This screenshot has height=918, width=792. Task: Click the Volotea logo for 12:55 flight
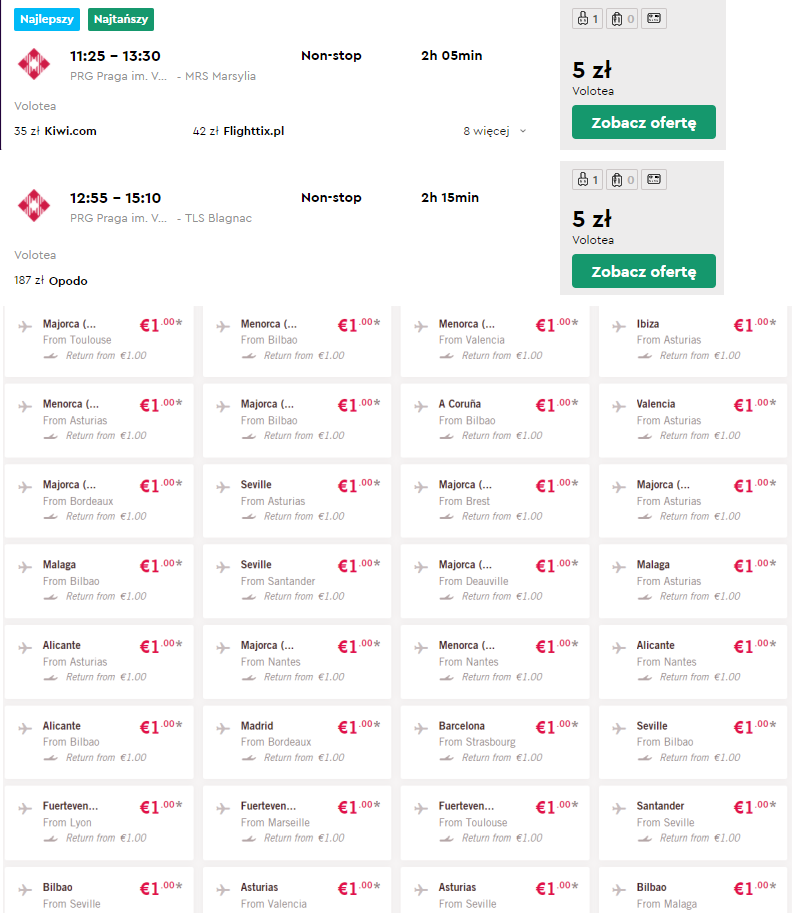click(34, 205)
